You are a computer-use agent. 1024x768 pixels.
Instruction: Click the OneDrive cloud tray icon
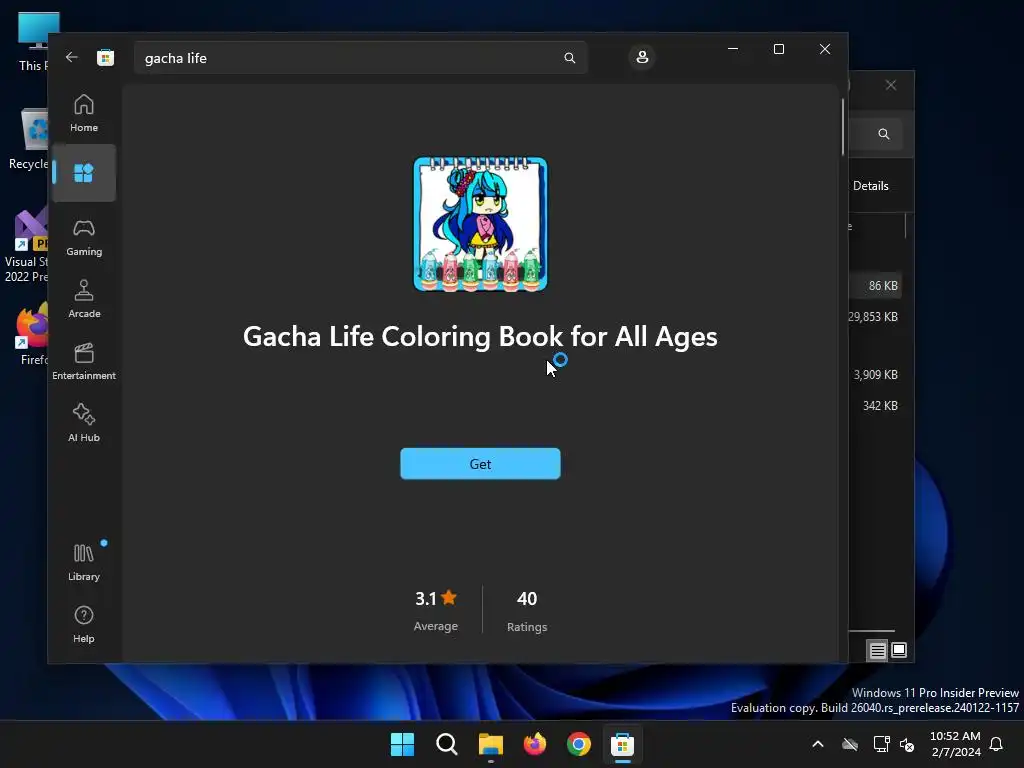pyautogui.click(x=850, y=744)
